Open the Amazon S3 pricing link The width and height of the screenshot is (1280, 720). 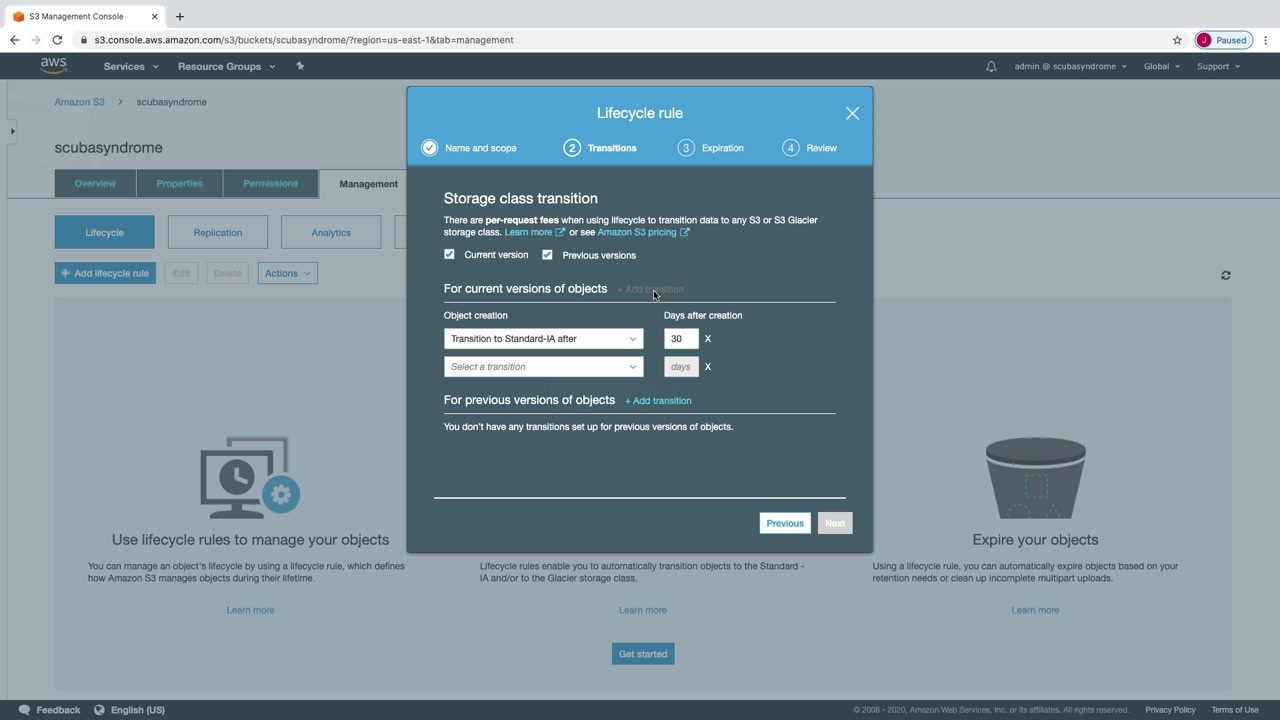[643, 232]
